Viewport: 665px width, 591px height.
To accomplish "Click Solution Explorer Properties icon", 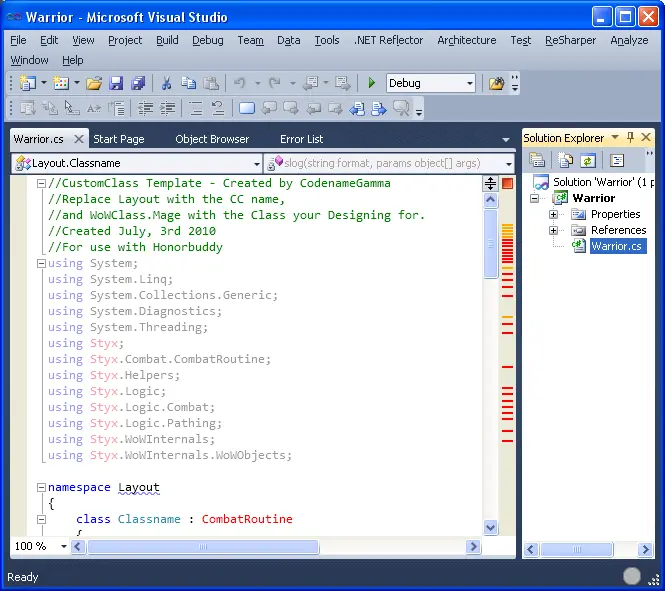I will pos(537,160).
